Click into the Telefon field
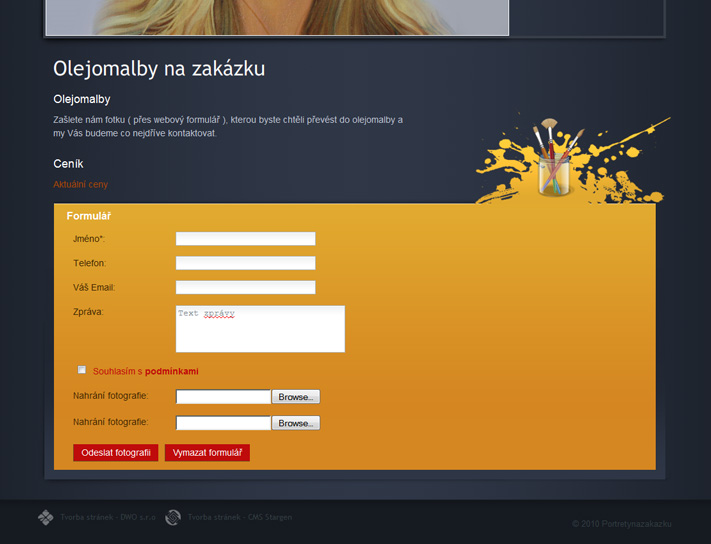The image size is (711, 544). coord(245,263)
